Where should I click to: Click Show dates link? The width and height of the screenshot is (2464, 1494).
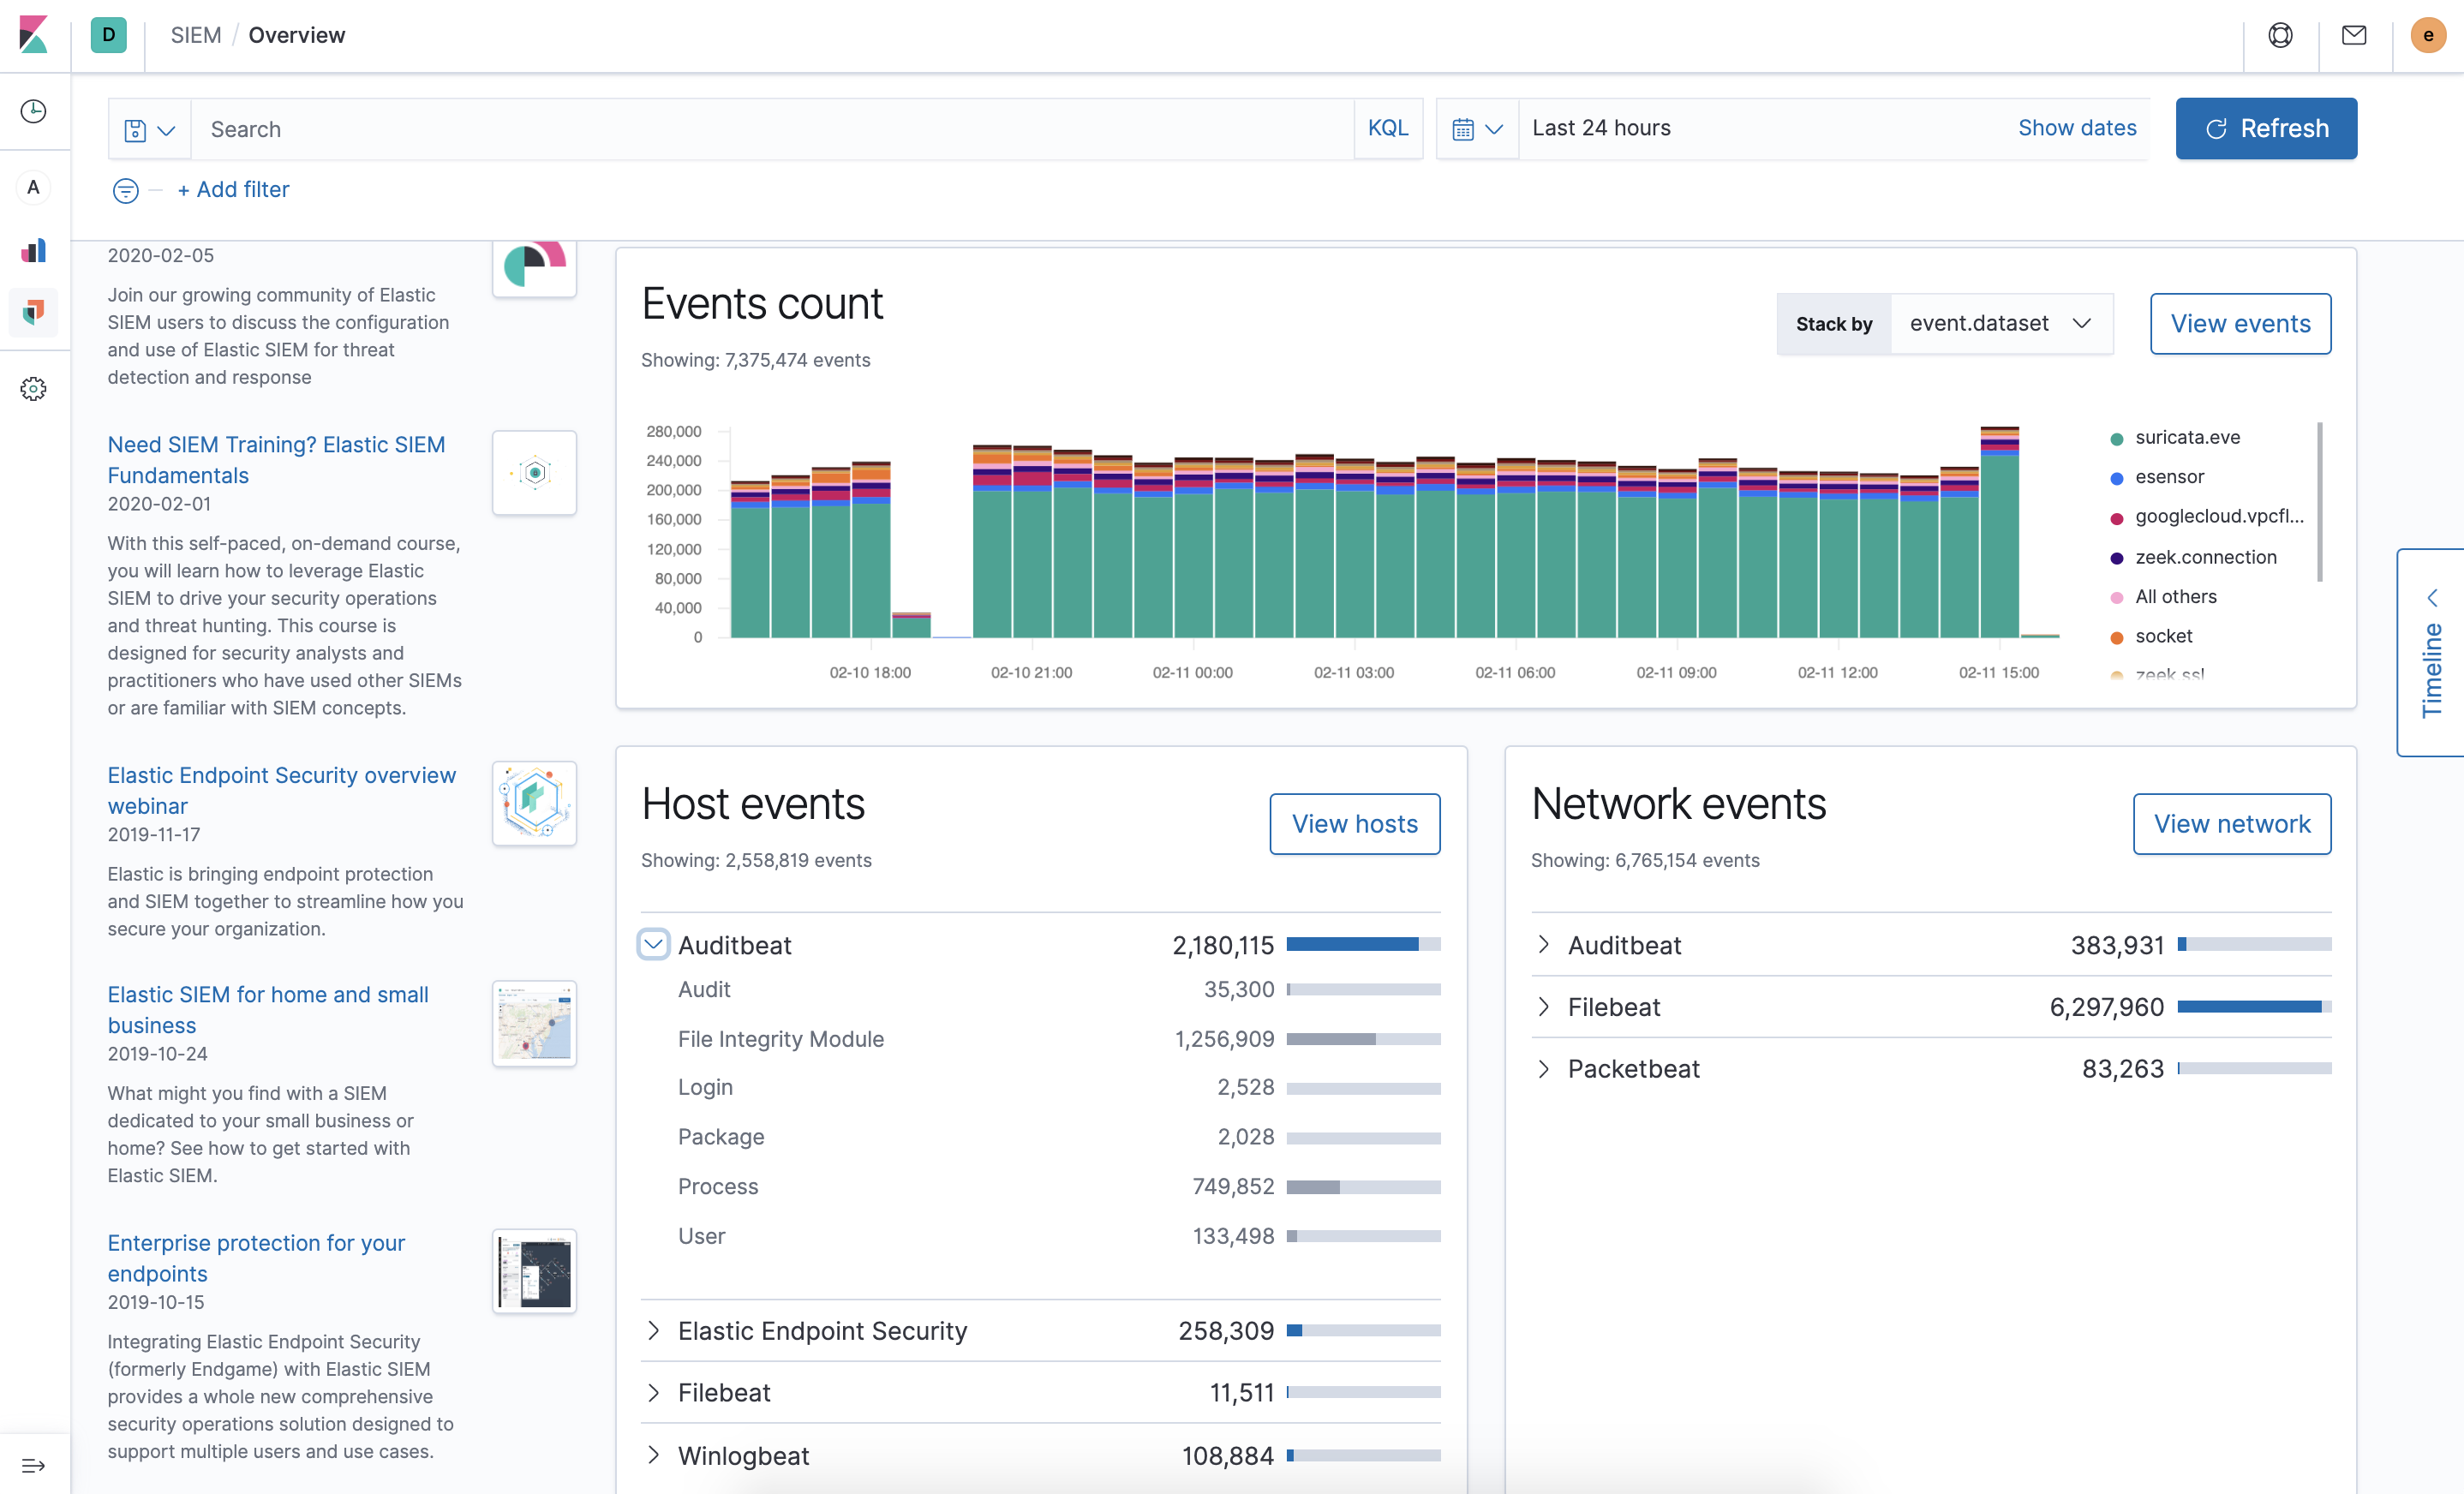point(2076,128)
